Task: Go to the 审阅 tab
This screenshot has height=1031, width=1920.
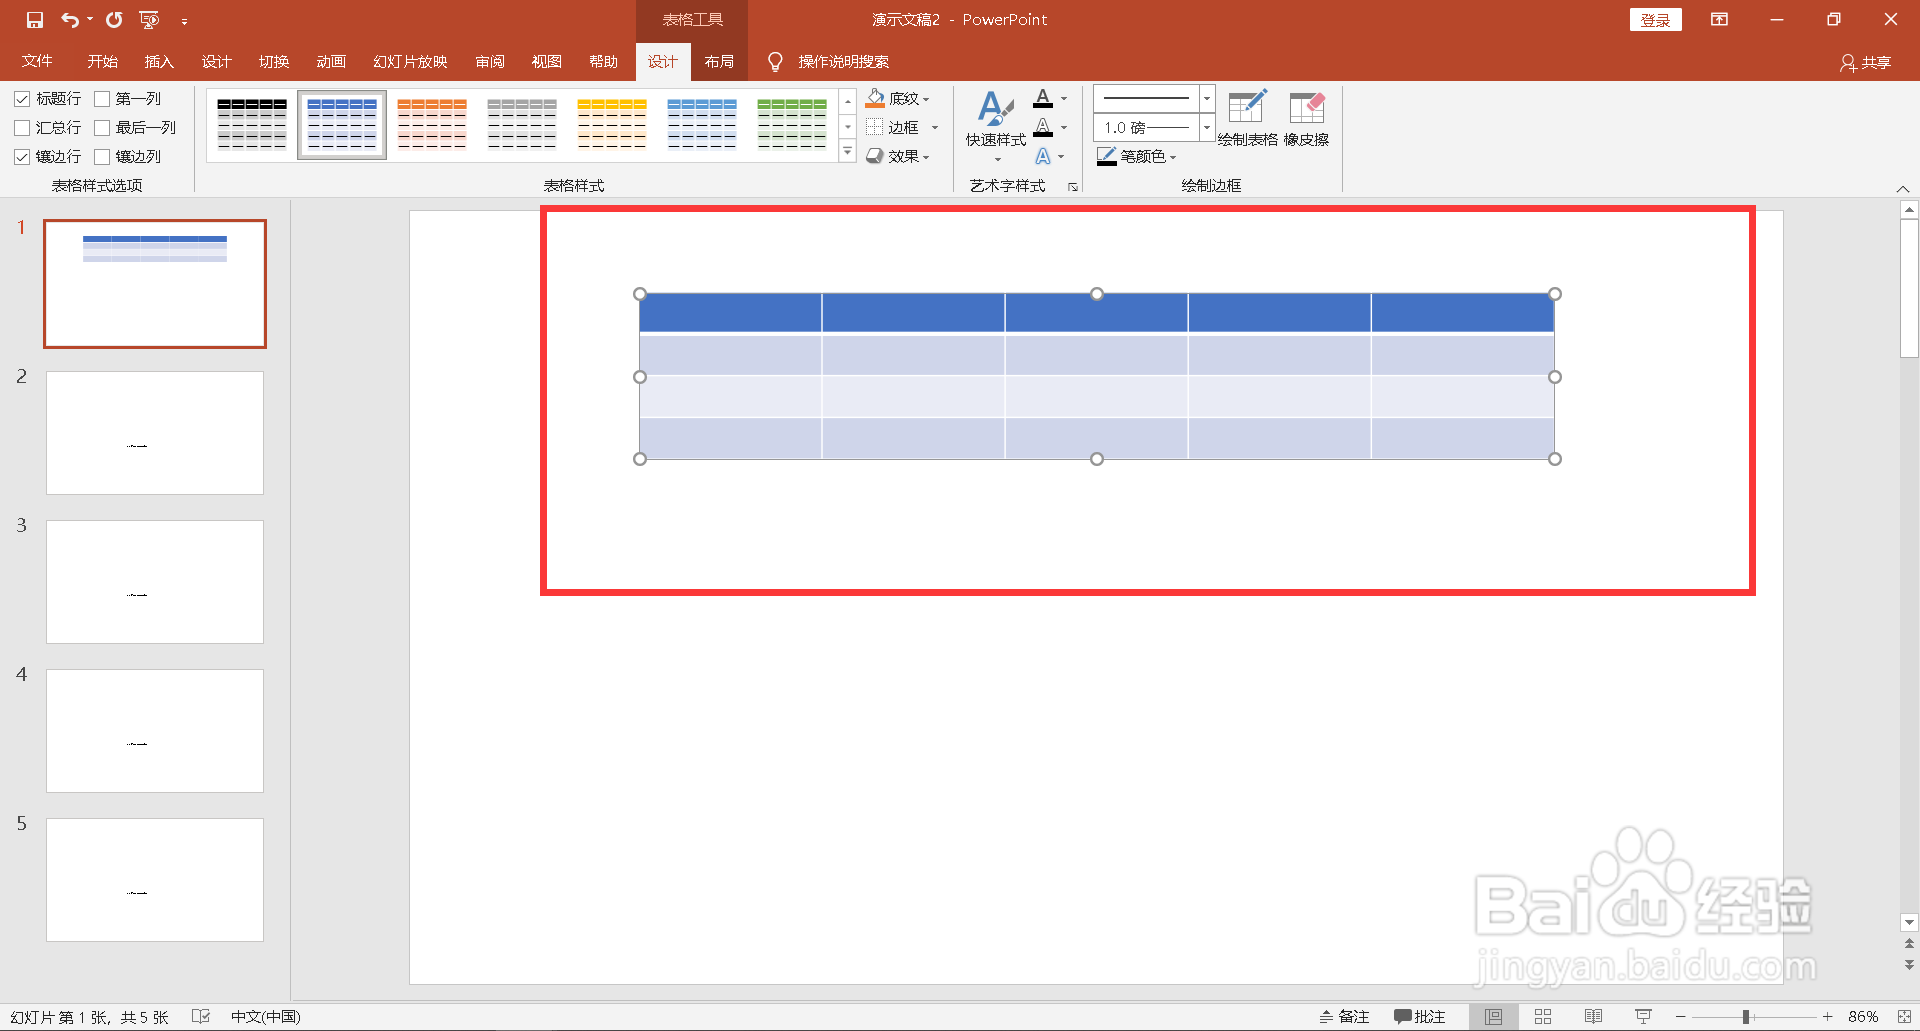Action: click(x=490, y=62)
